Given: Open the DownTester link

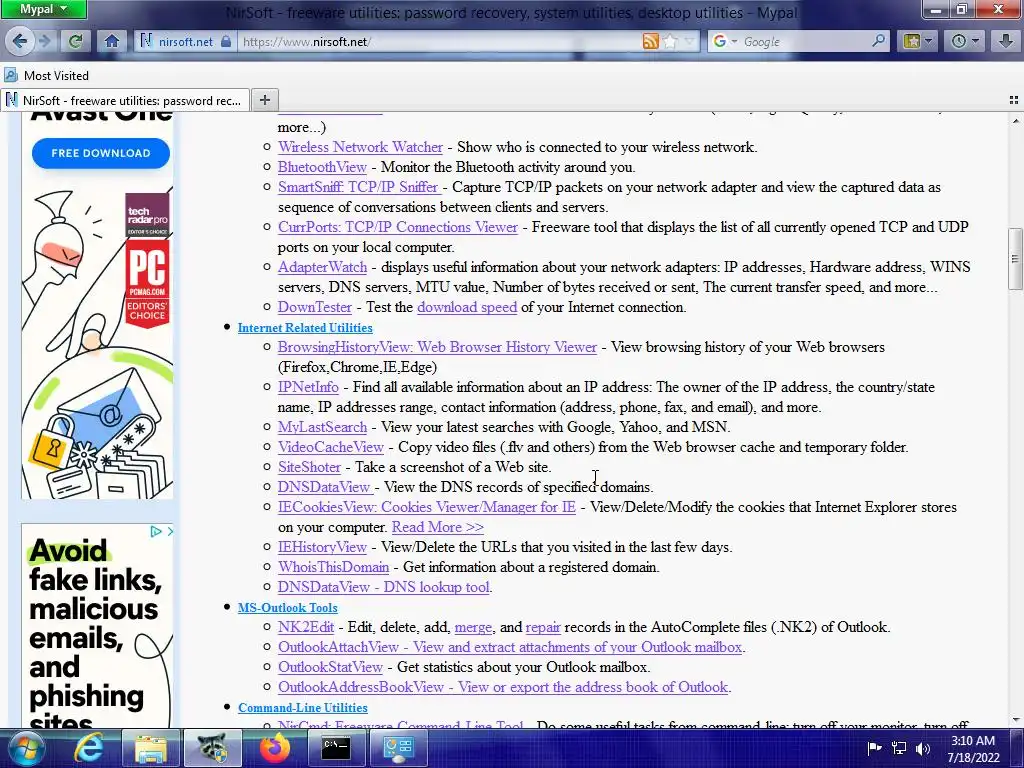Looking at the screenshot, I should (315, 307).
